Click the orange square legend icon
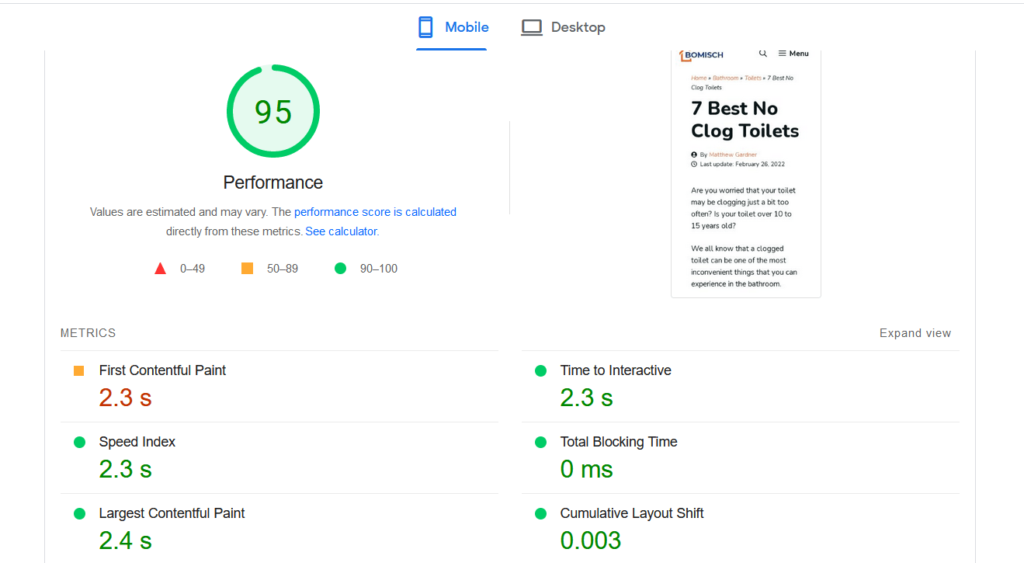Screen dimensions: 1024x563 (x=247, y=268)
